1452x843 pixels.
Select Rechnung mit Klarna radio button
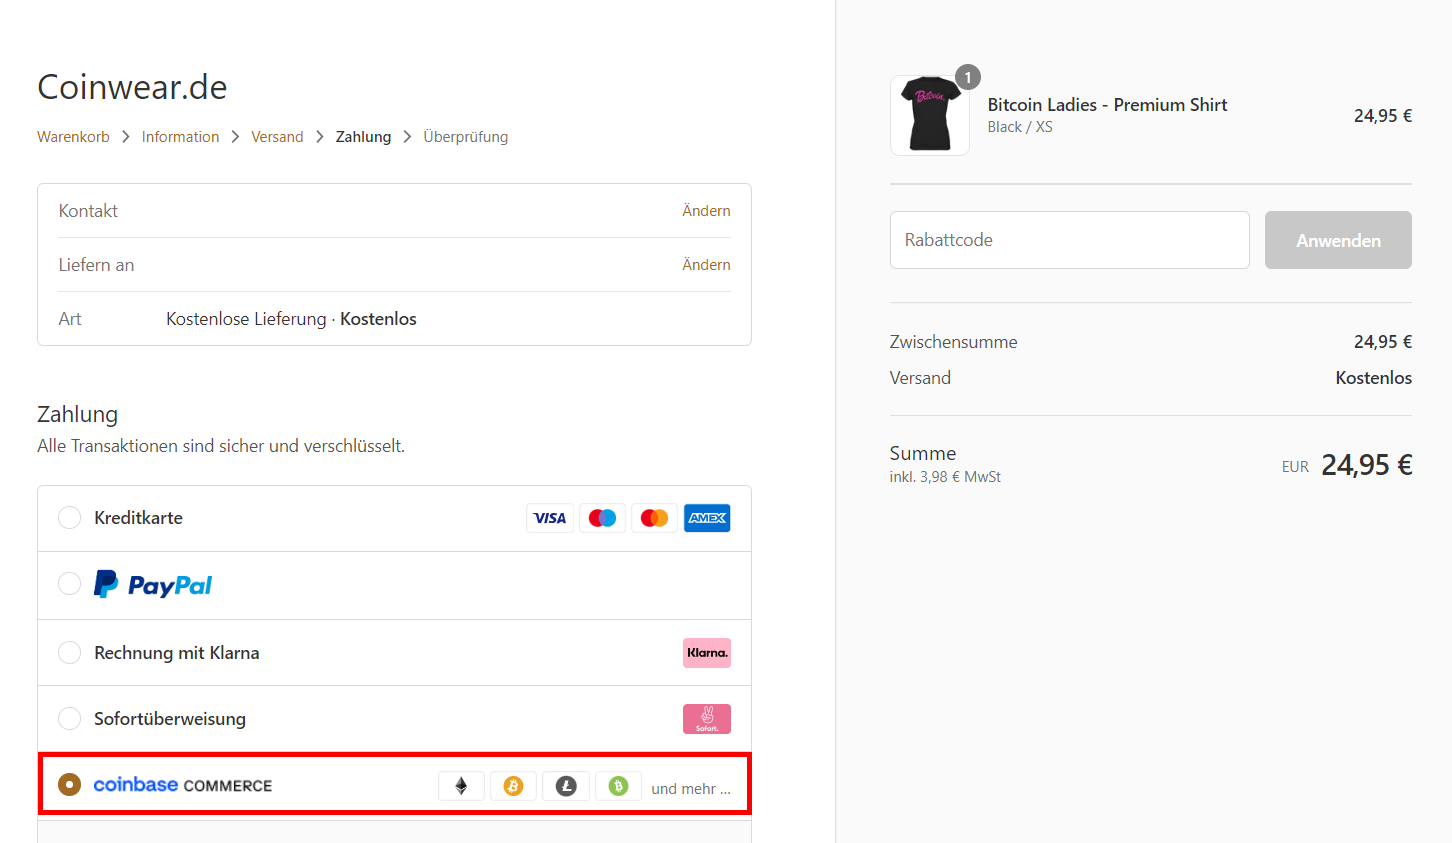pyautogui.click(x=69, y=653)
